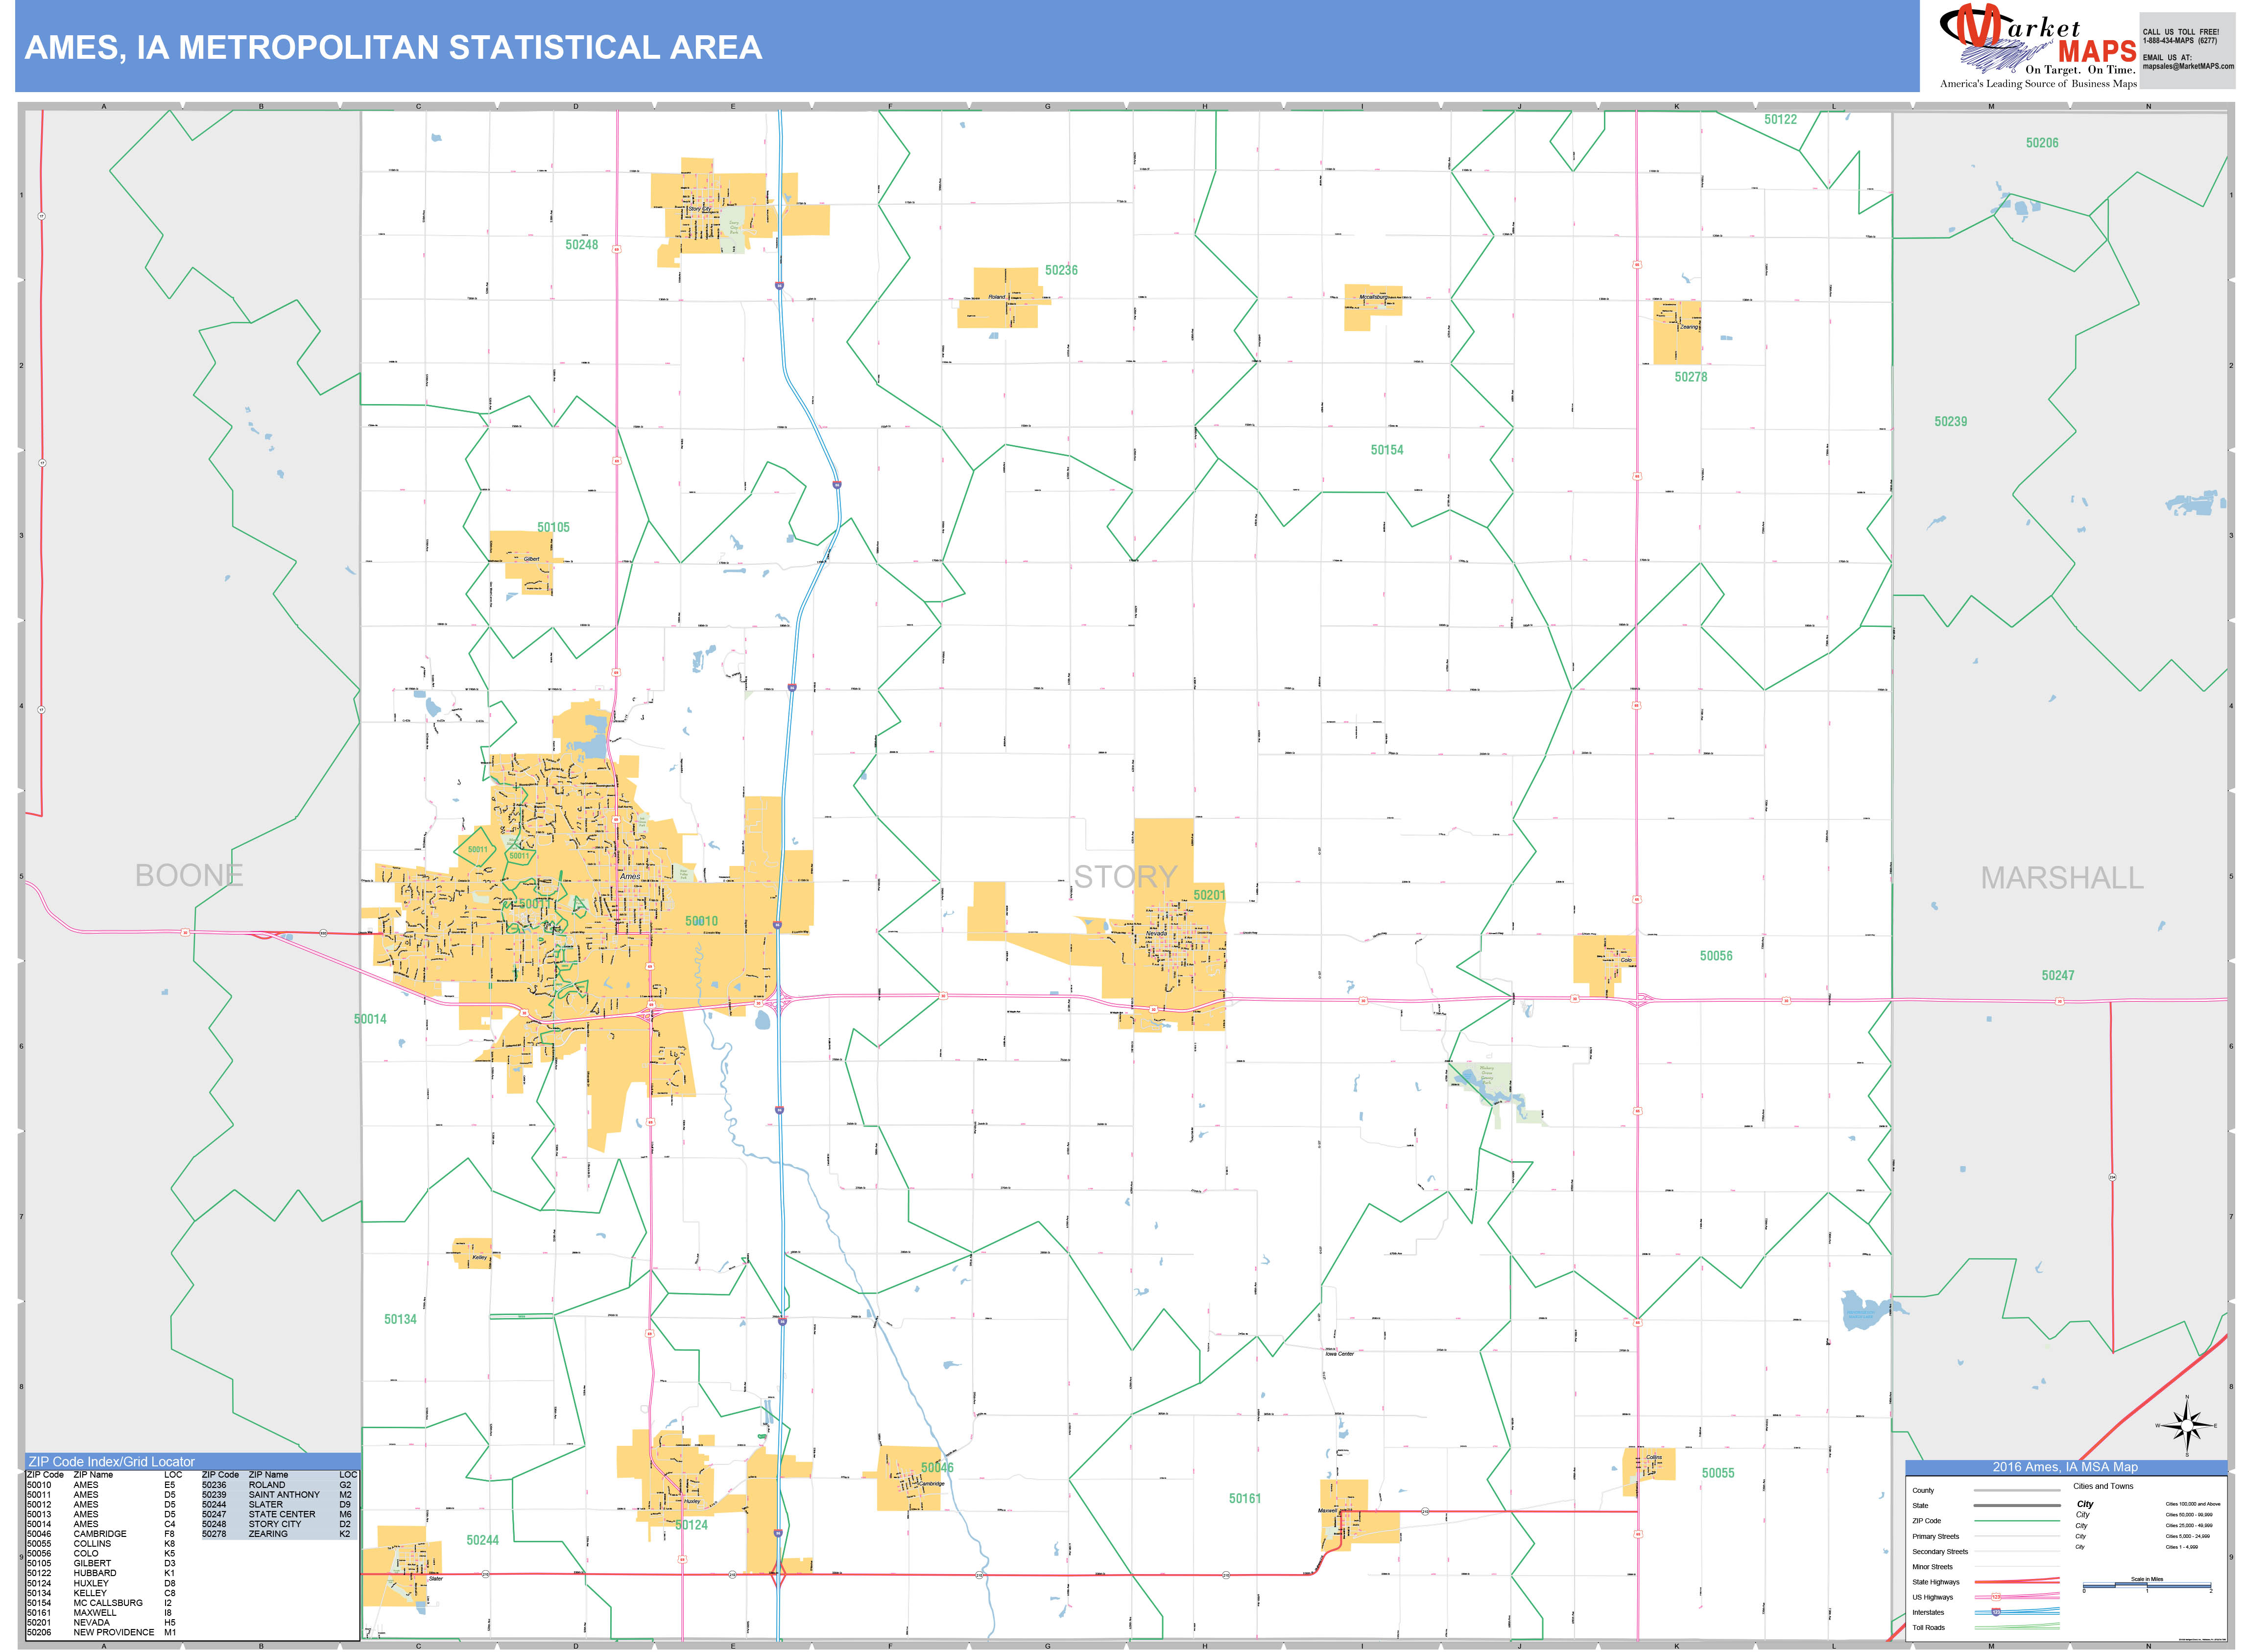The width and height of the screenshot is (2246, 1652).
Task: Click the green ZIP Code legend line
Action: (2016, 1521)
